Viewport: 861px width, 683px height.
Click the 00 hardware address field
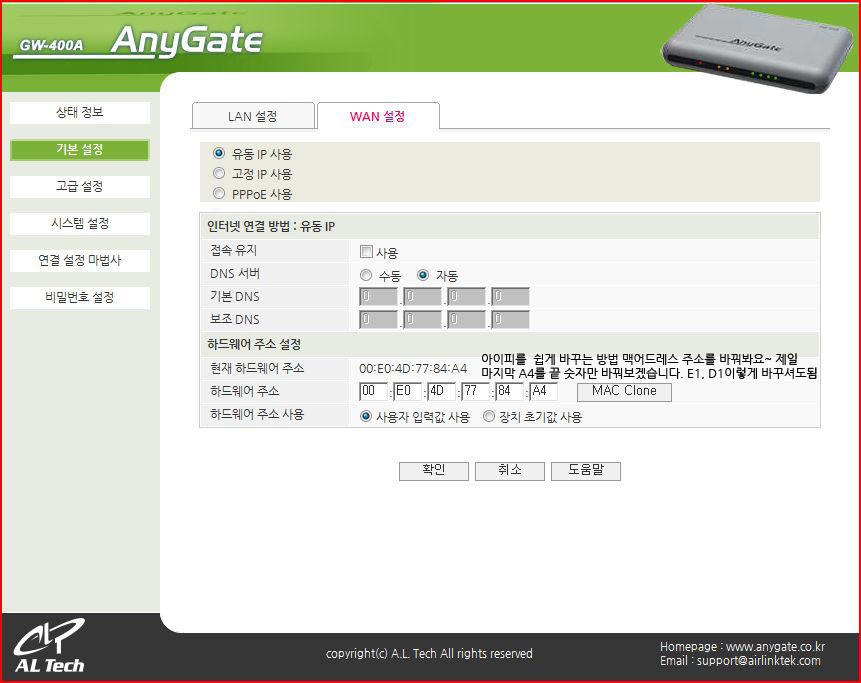373,391
